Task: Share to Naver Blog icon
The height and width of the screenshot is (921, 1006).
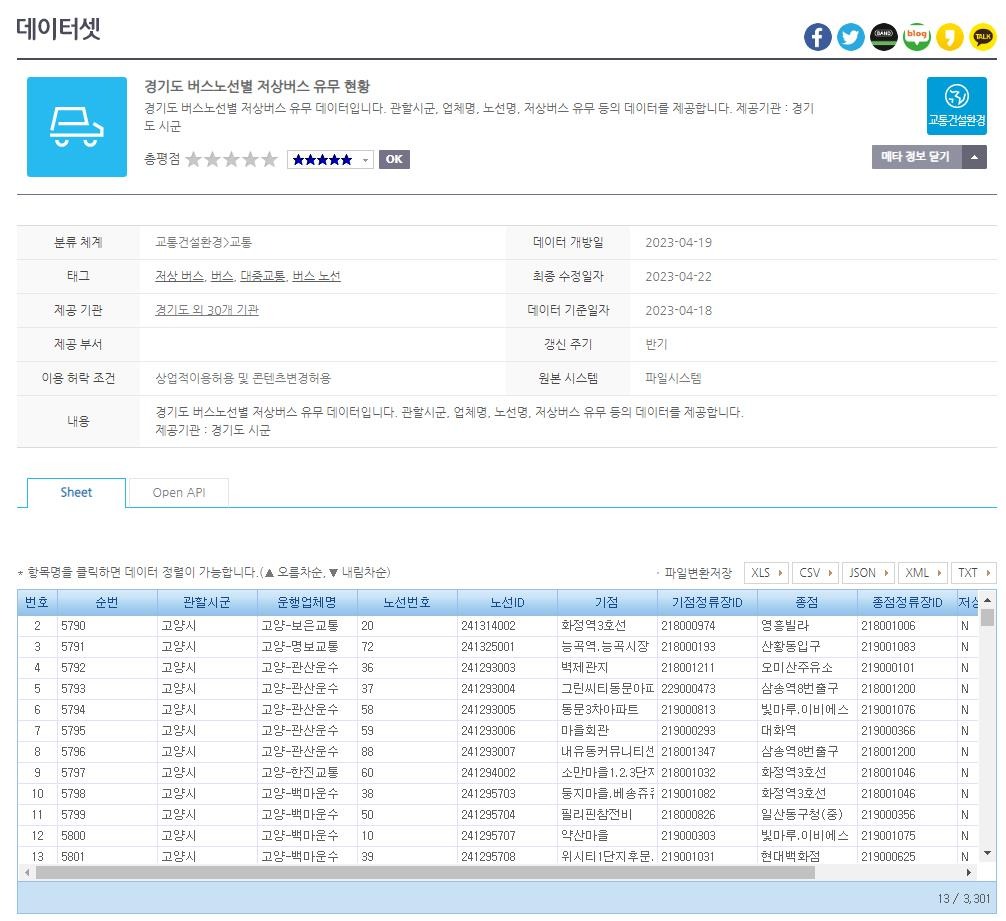Action: [x=917, y=37]
